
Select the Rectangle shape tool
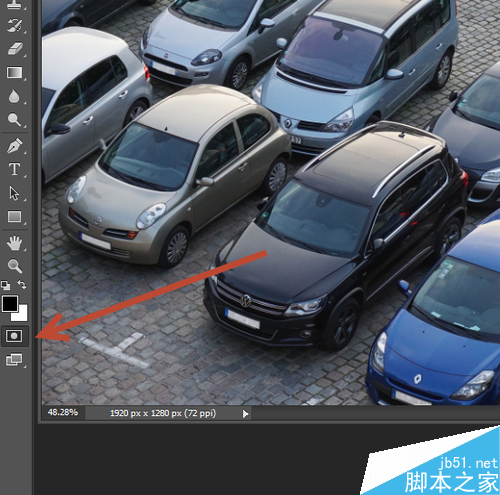14,217
